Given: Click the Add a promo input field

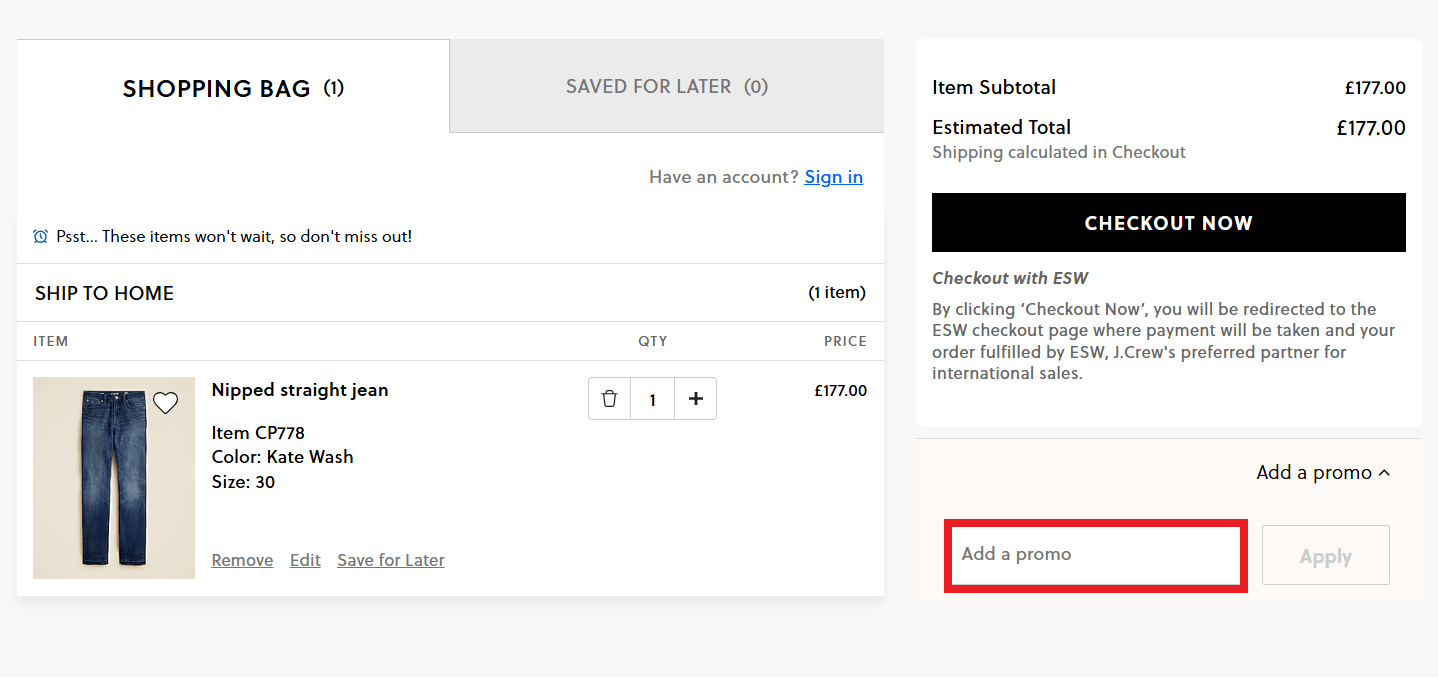Looking at the screenshot, I should click(x=1095, y=555).
